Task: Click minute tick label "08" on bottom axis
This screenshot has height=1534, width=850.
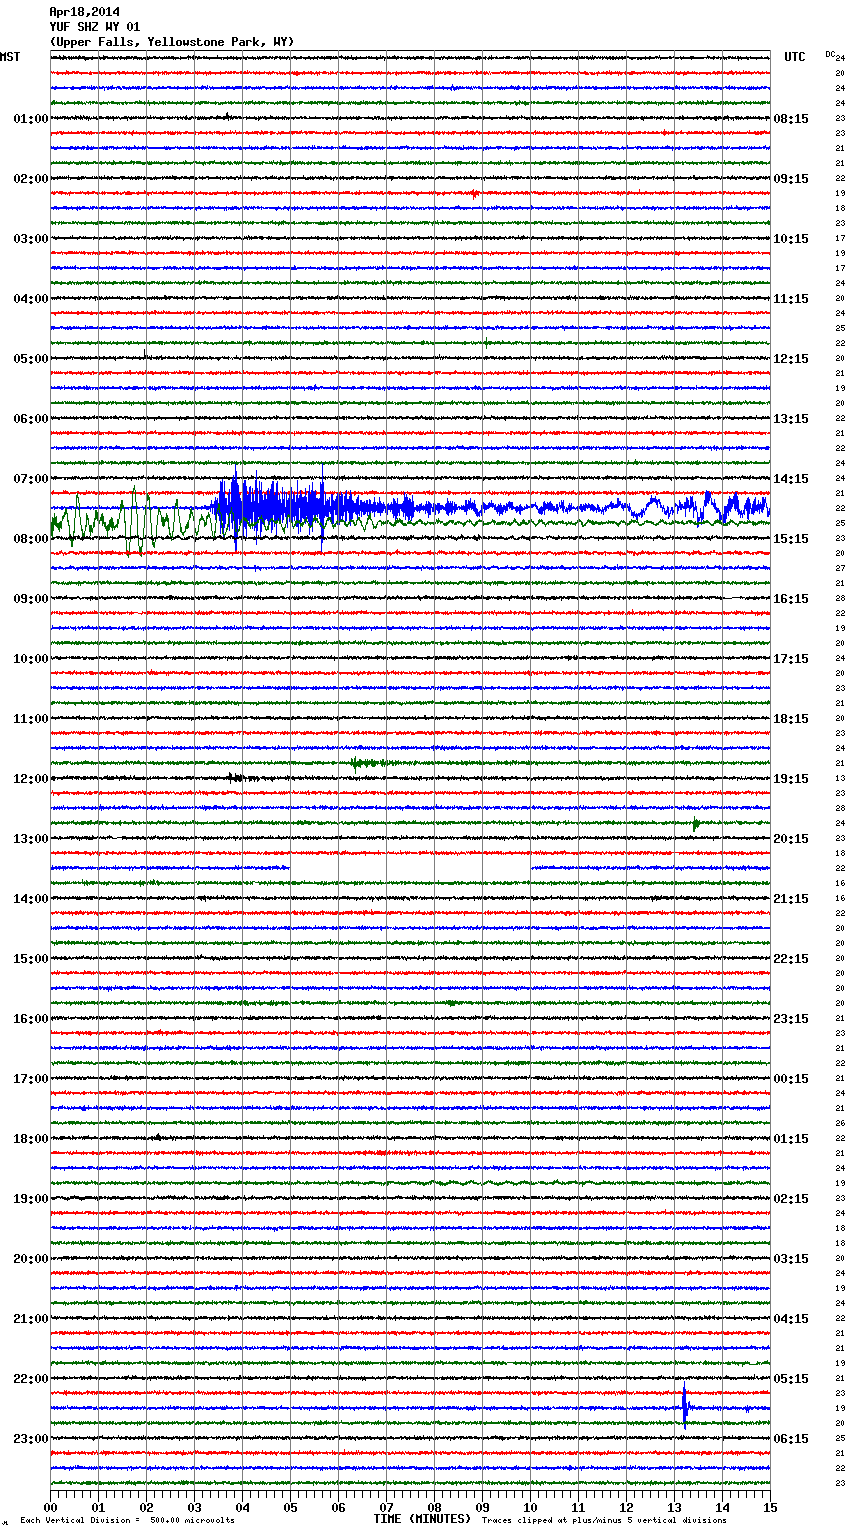Action: coord(434,1507)
